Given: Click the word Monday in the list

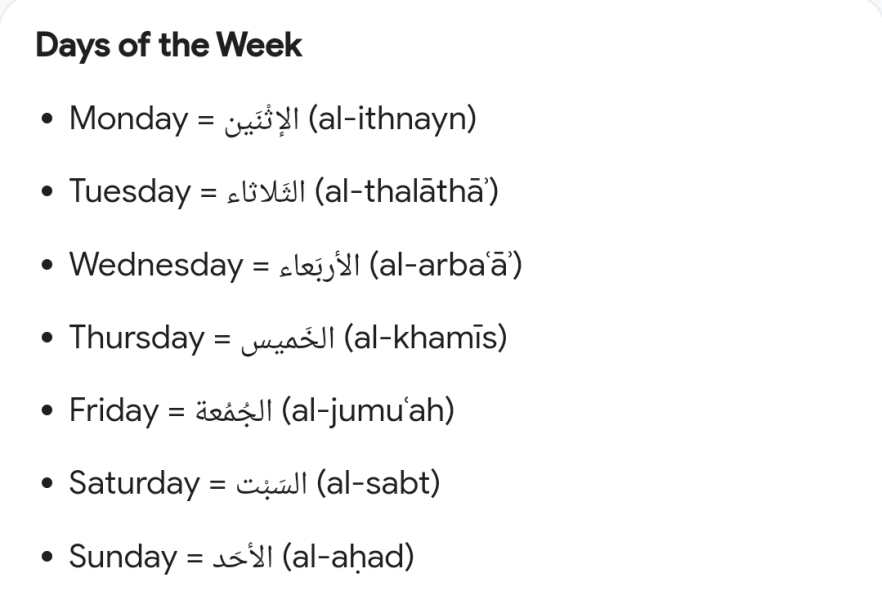Looking at the screenshot, I should click(x=128, y=119).
